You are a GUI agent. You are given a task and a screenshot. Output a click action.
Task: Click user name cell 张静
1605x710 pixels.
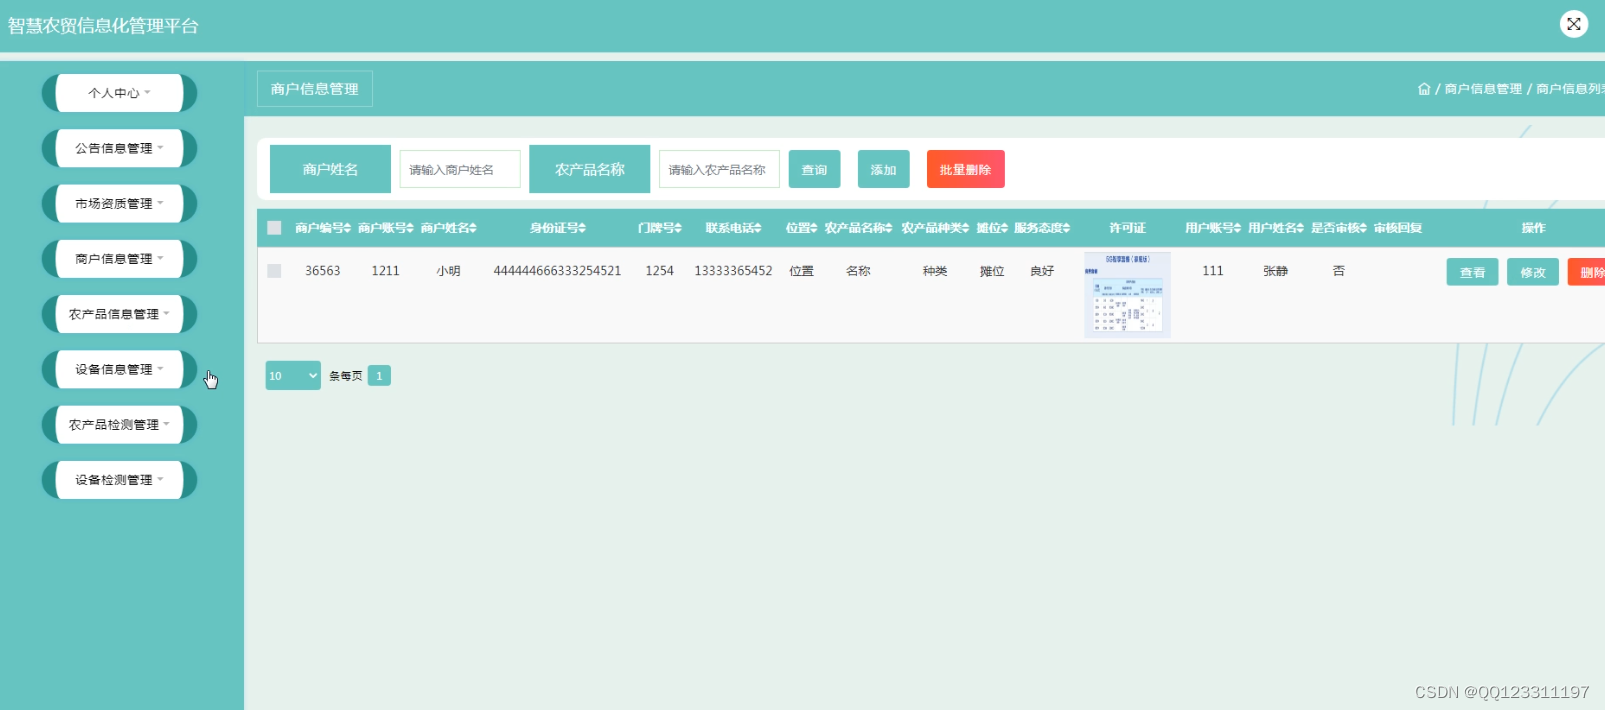pos(1276,271)
